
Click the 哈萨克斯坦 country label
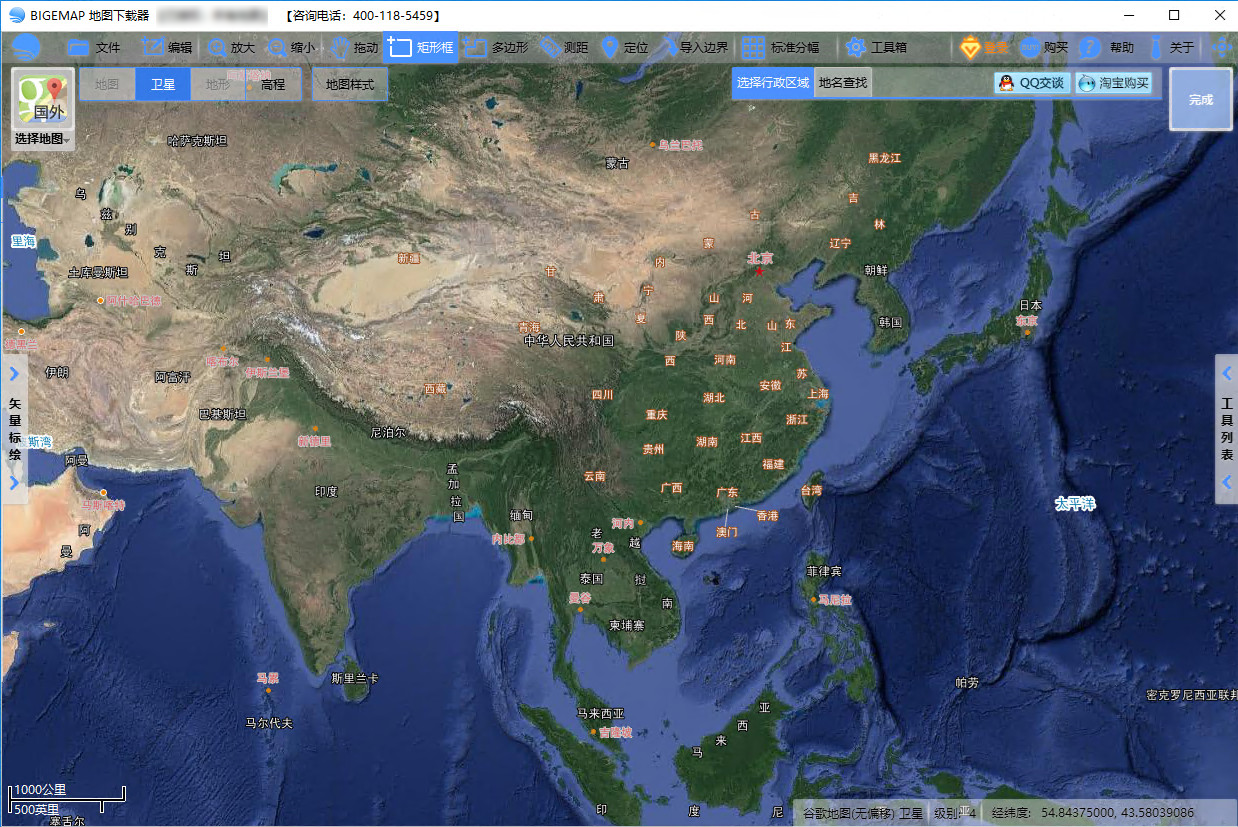click(197, 140)
